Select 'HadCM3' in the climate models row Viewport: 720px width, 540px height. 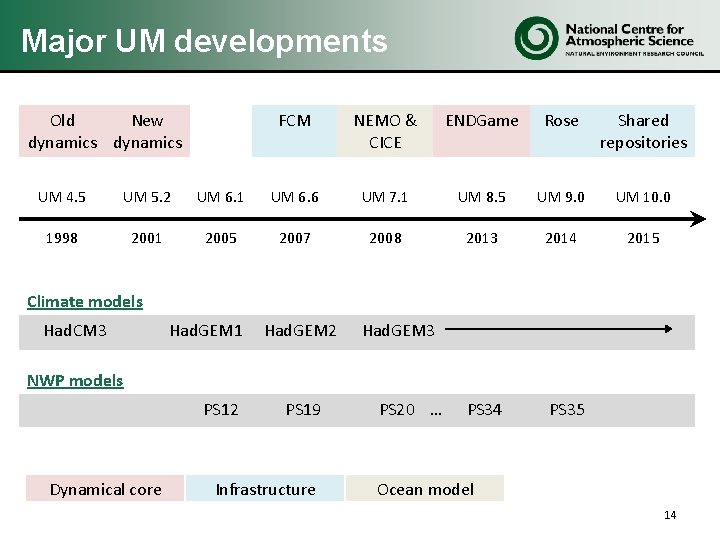(75, 330)
